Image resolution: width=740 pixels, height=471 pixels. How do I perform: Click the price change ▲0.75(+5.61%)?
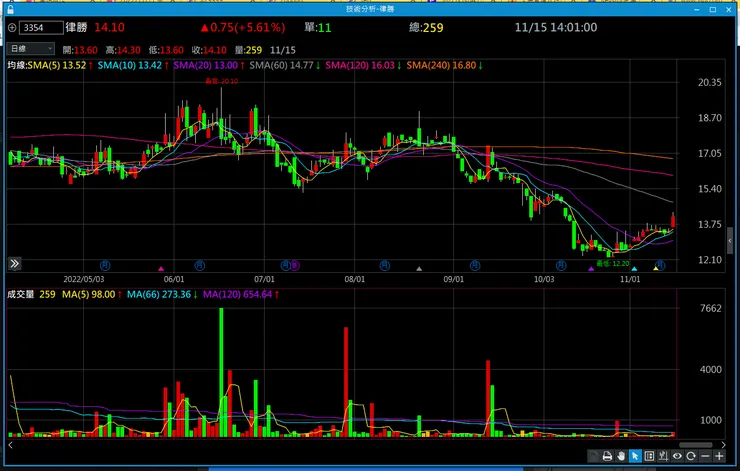coord(243,27)
